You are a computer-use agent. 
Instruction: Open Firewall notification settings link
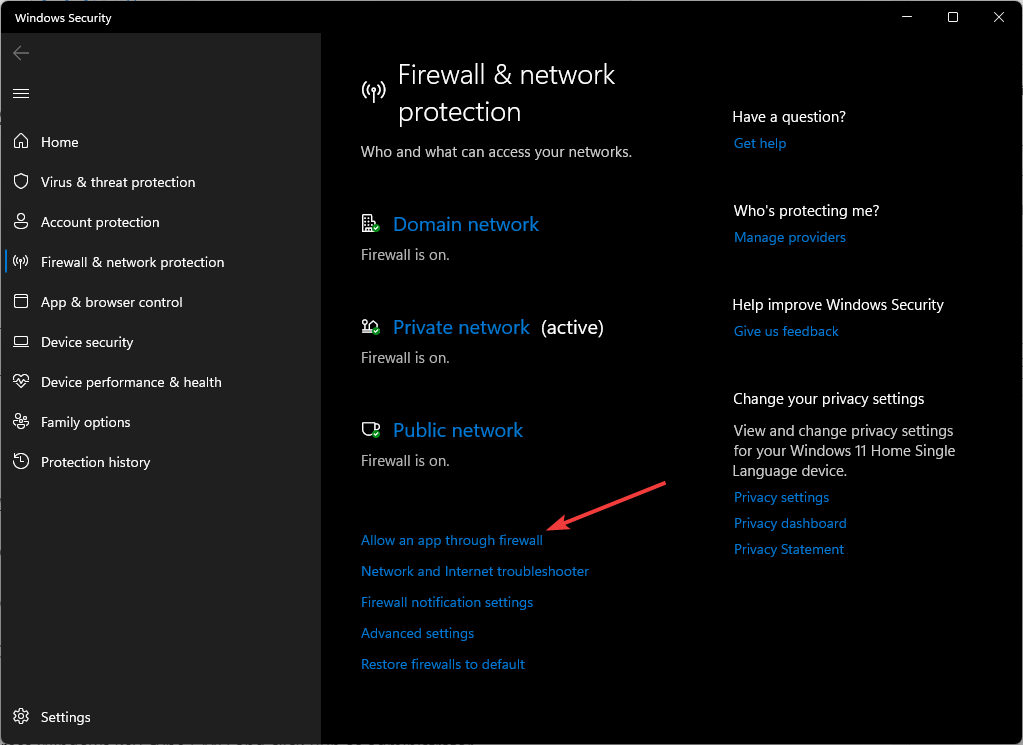(x=447, y=602)
